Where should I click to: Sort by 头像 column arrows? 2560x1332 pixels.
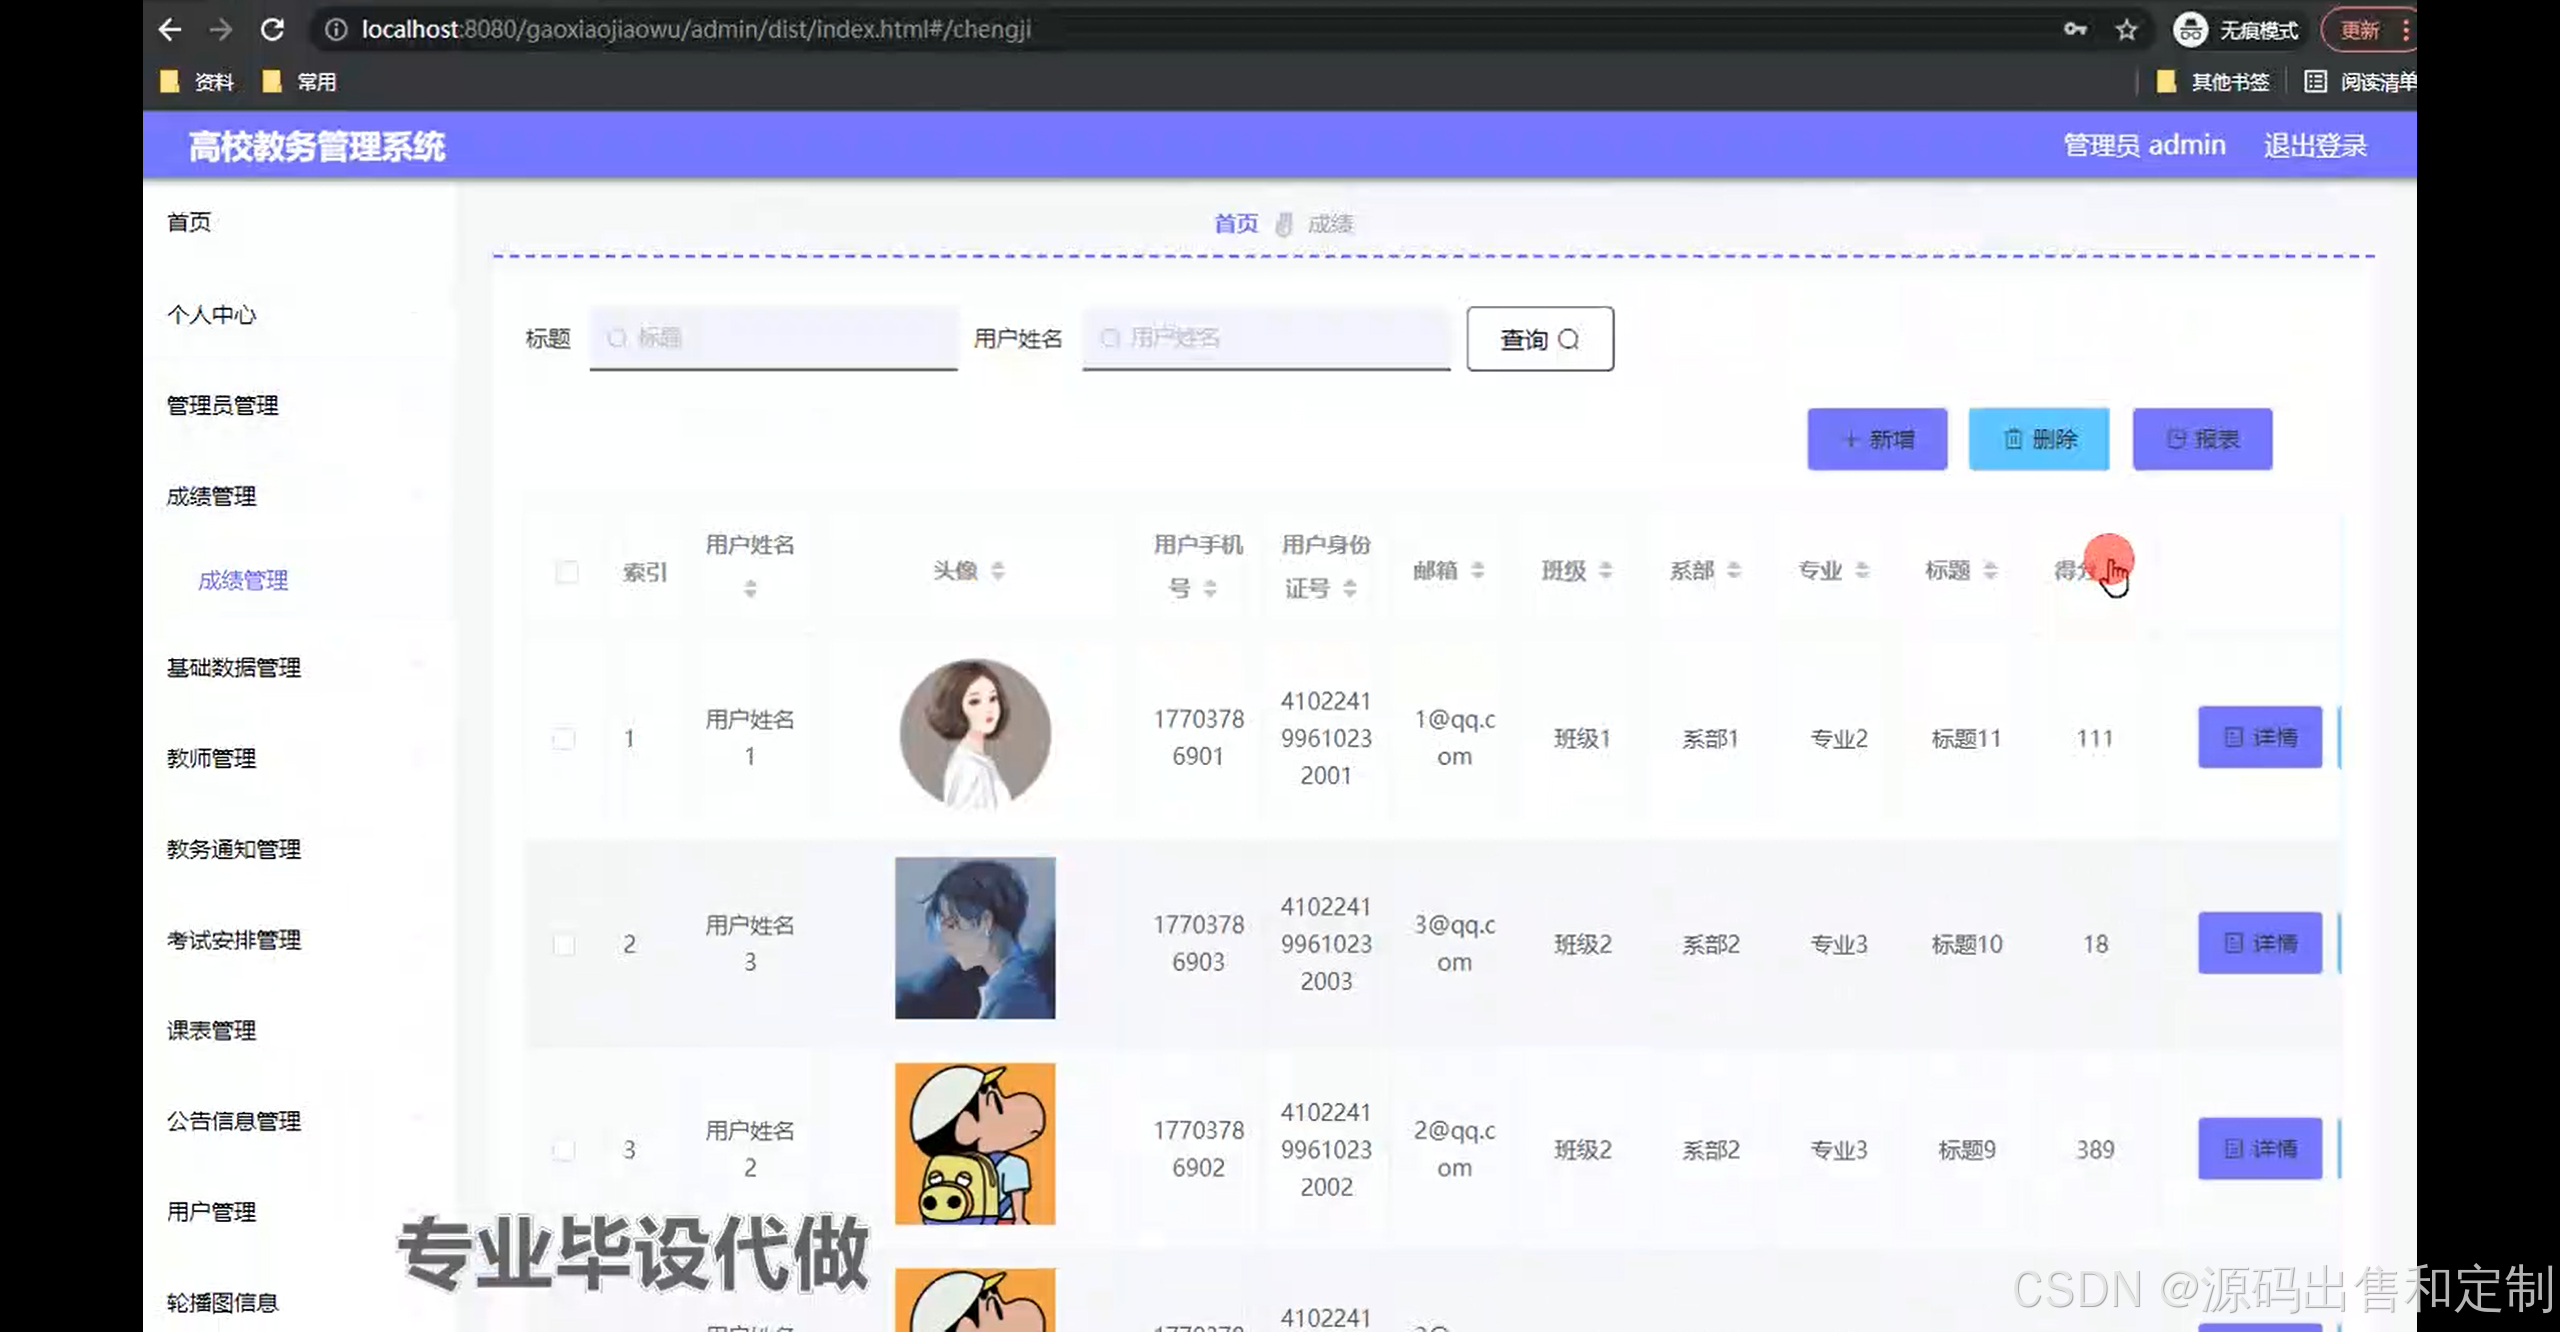(997, 571)
